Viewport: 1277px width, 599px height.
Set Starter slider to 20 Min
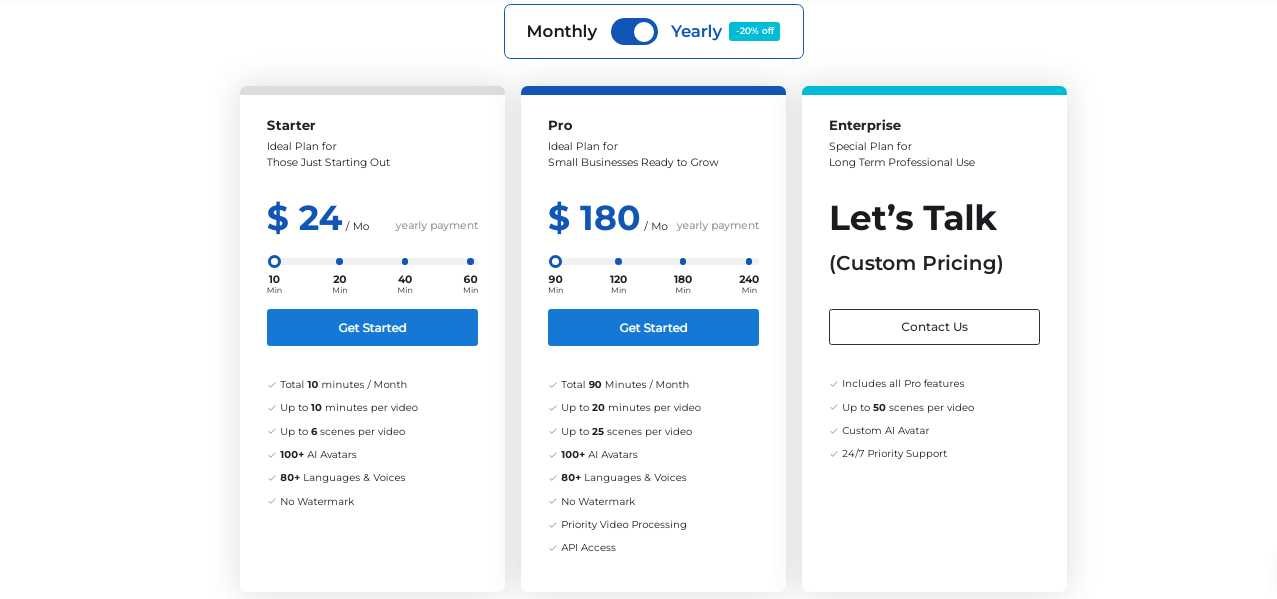(x=340, y=262)
